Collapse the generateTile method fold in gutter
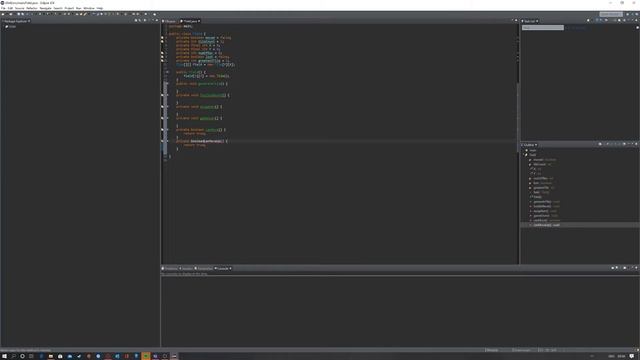This screenshot has width=640, height=360. pos(167,84)
